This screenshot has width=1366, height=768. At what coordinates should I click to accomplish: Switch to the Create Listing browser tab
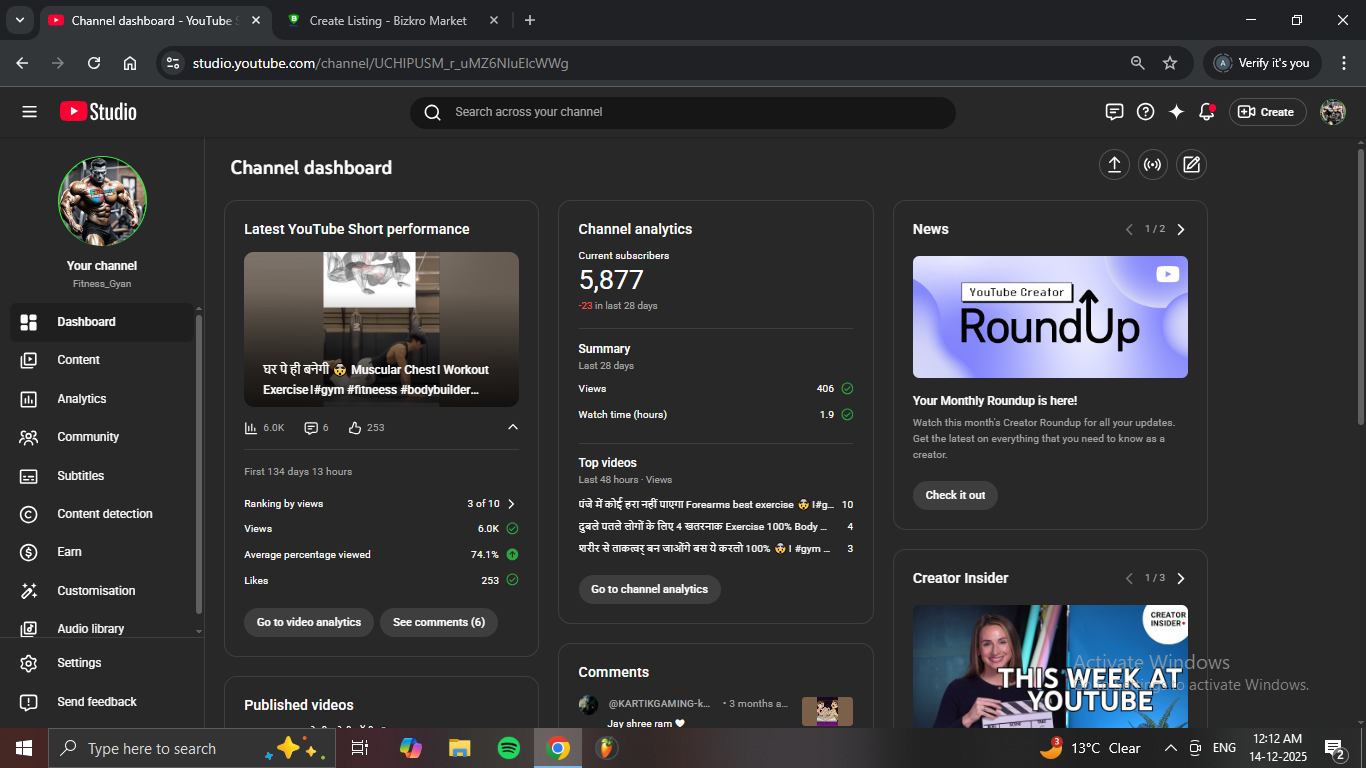point(392,20)
